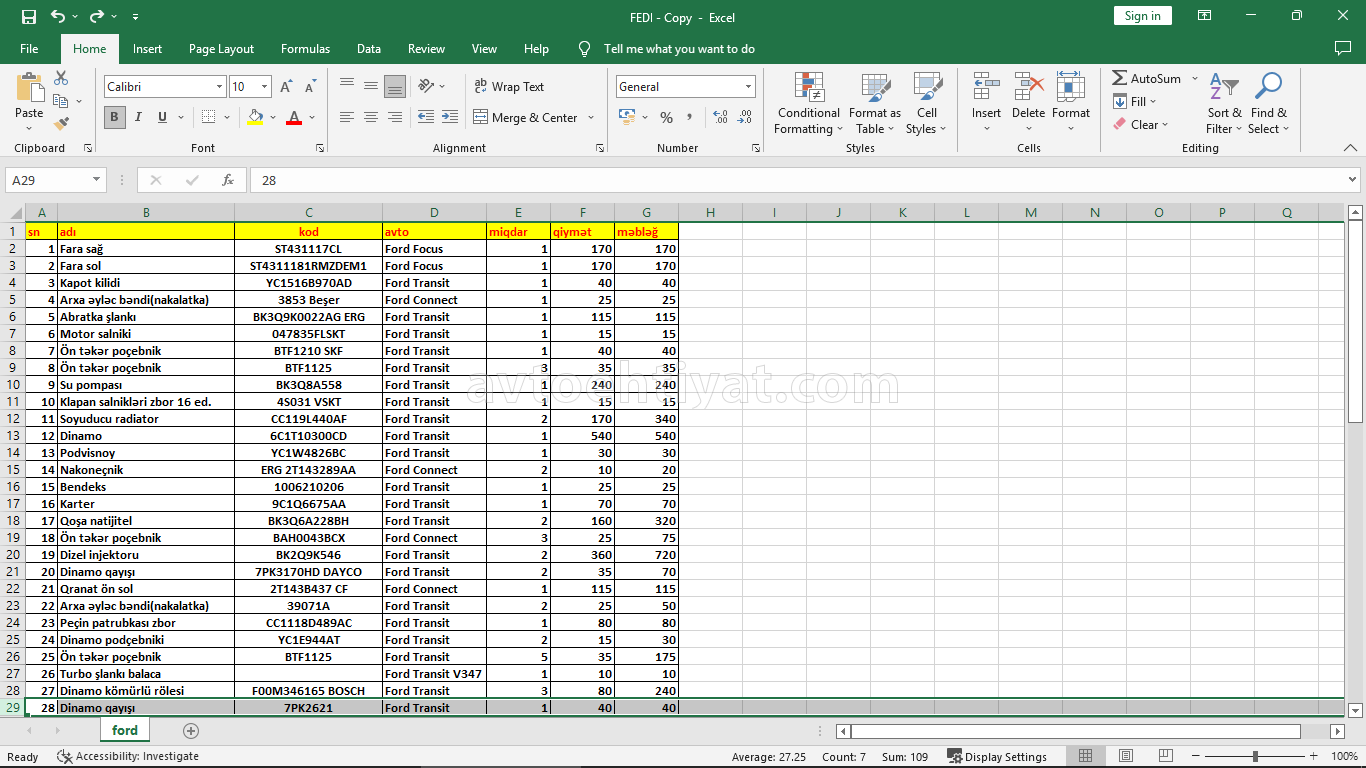The image size is (1366, 768).
Task: Toggle Underline formatting
Action: tap(162, 117)
